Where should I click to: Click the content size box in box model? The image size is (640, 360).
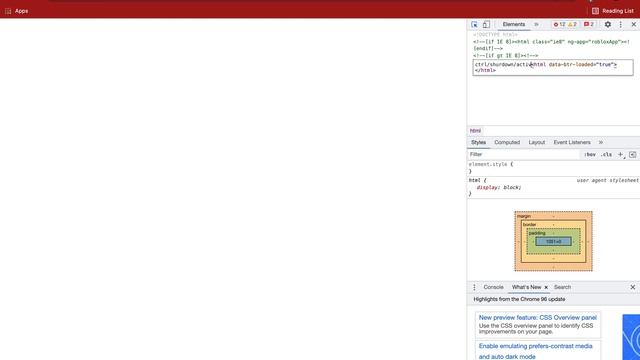[553, 242]
